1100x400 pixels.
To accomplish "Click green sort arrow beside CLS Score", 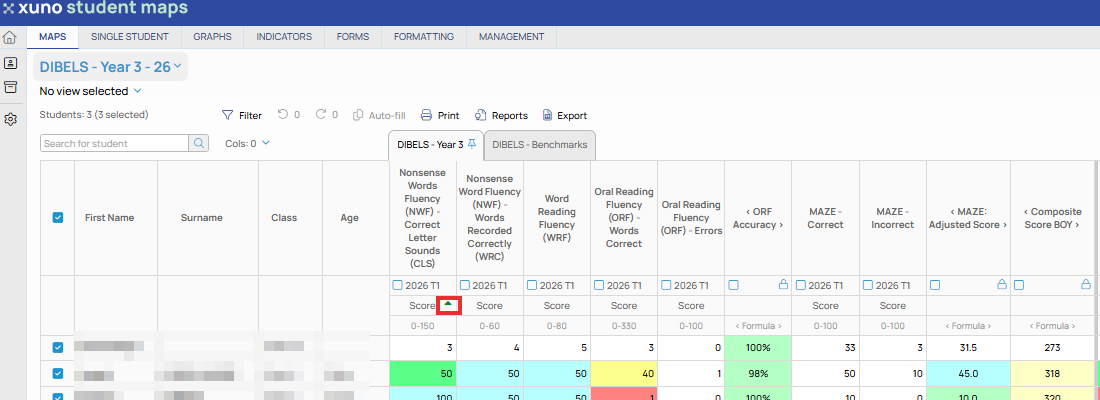I will [x=448, y=305].
